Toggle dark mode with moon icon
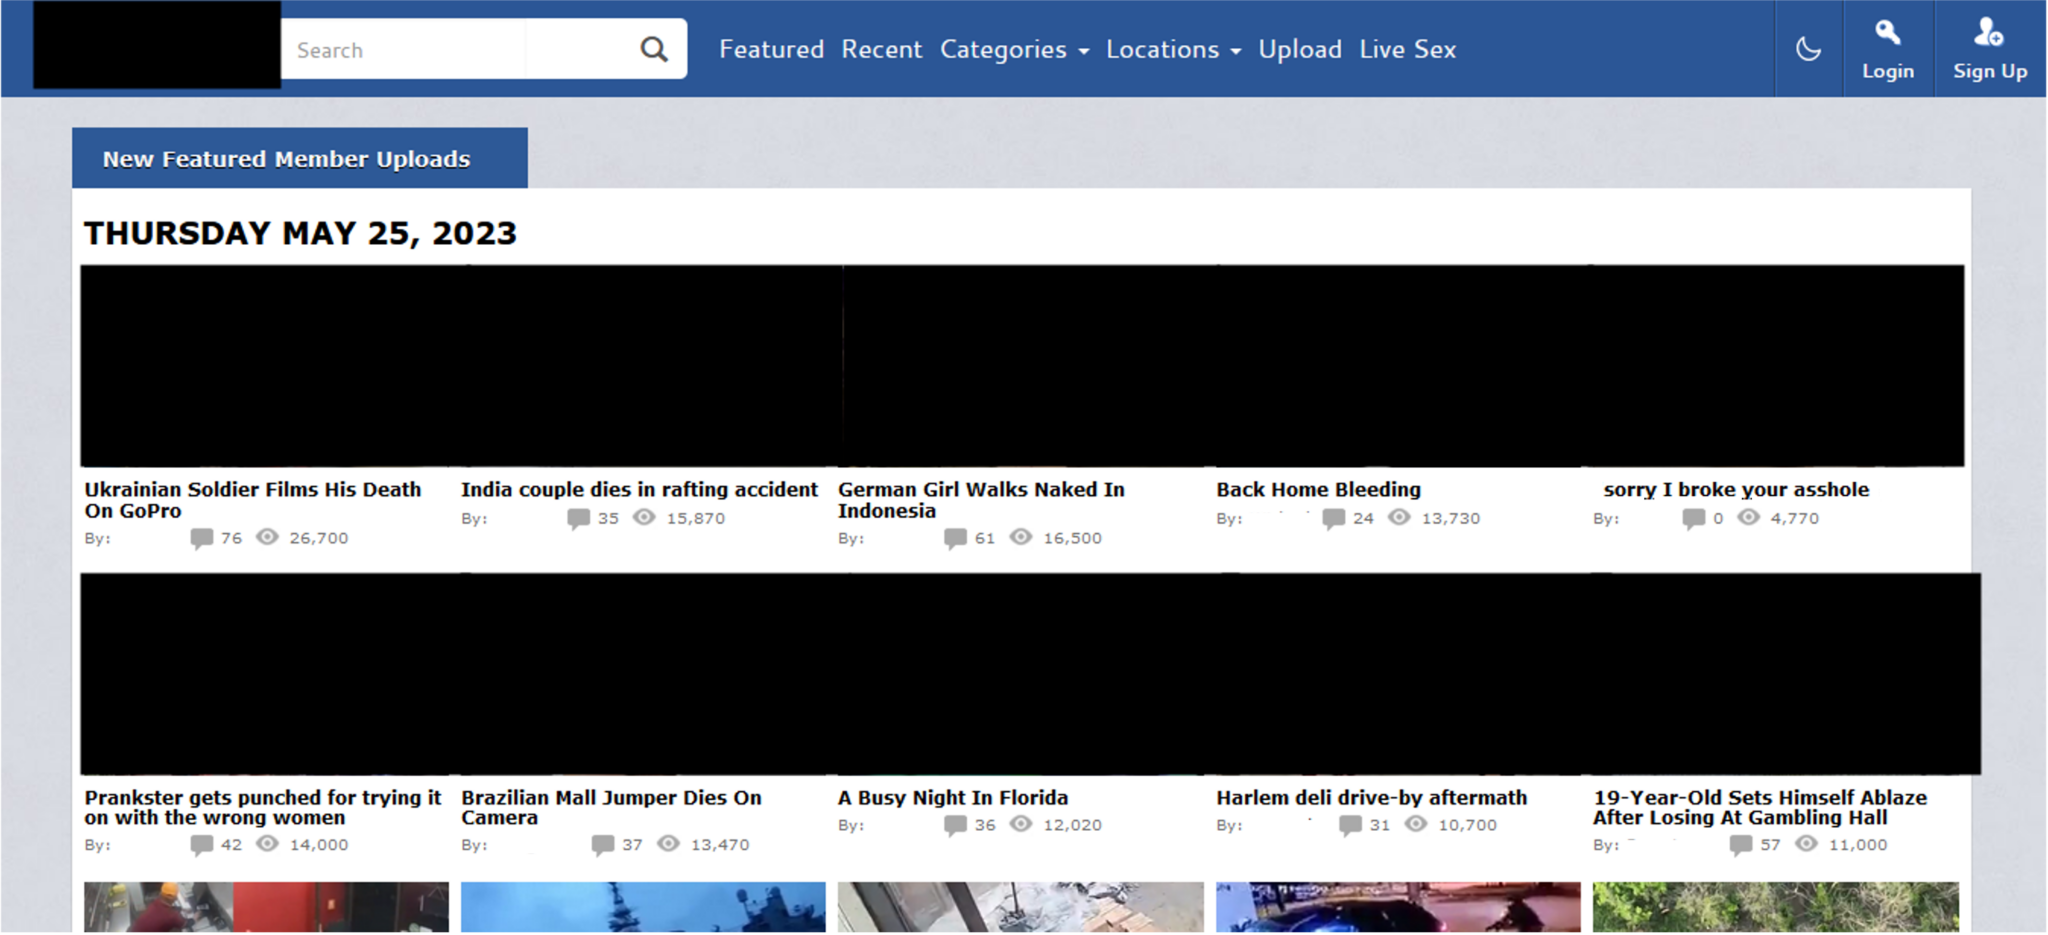The image size is (2048, 935). tap(1808, 49)
